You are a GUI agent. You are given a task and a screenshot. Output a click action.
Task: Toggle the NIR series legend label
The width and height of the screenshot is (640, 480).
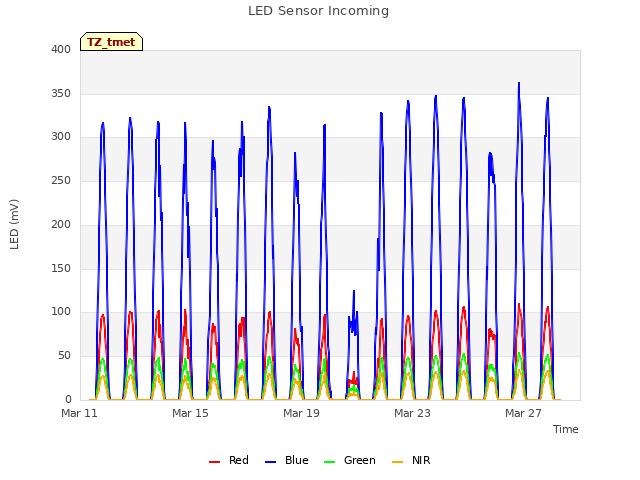click(421, 460)
